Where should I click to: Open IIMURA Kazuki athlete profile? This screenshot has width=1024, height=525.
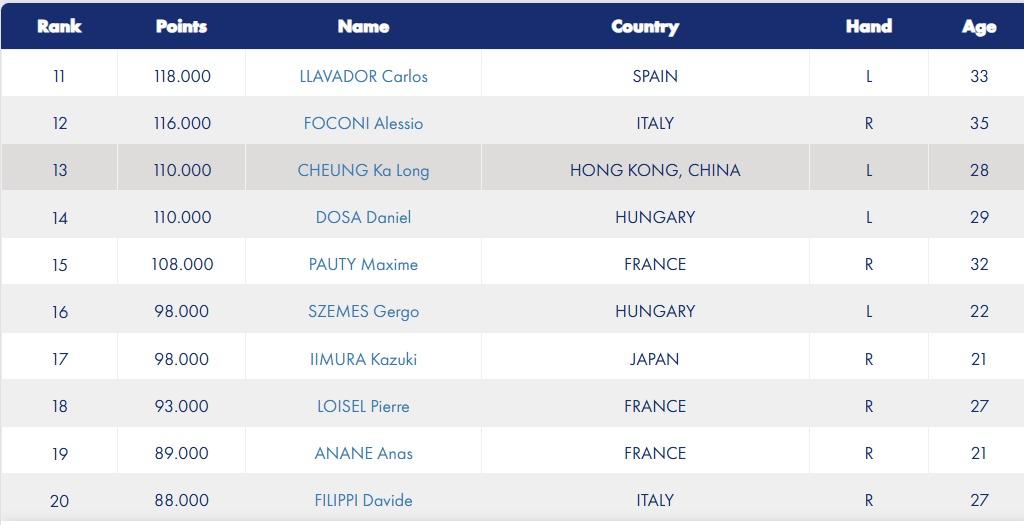point(363,359)
